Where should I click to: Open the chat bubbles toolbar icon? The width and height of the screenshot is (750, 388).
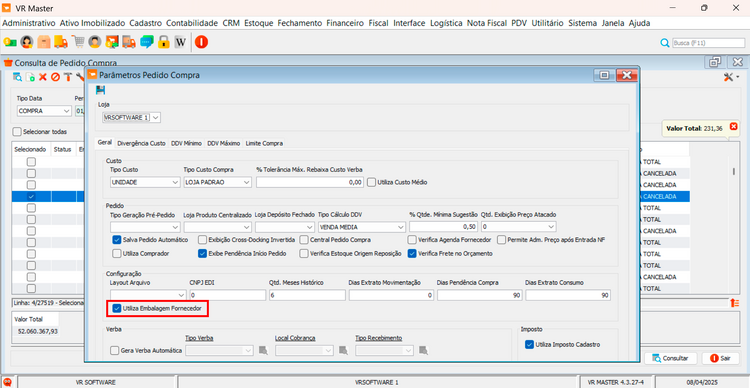[147, 42]
